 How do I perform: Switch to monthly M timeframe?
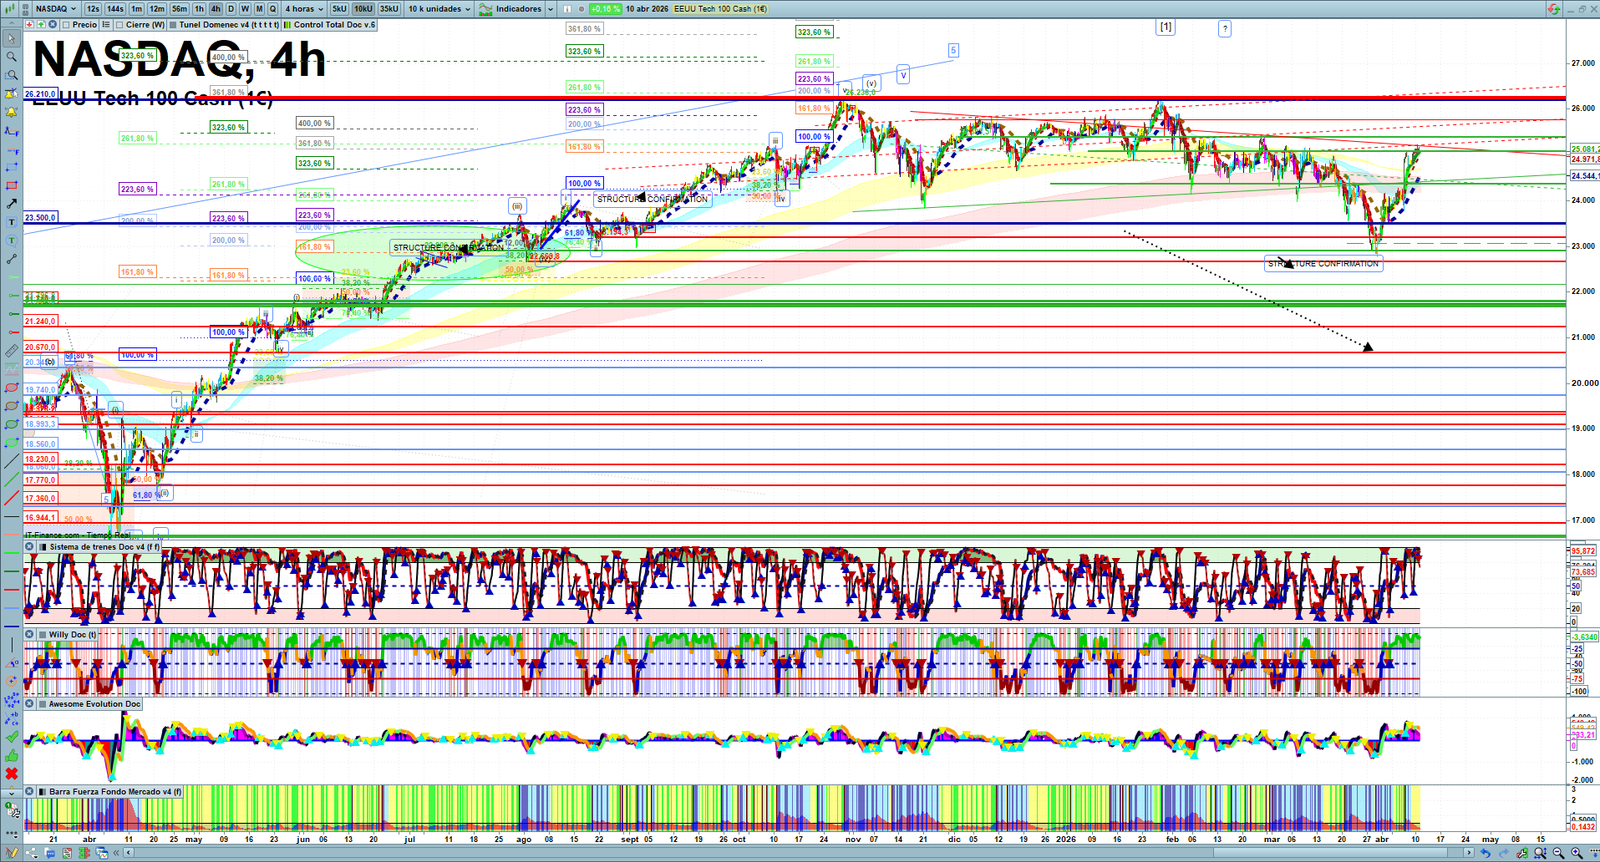coord(259,9)
